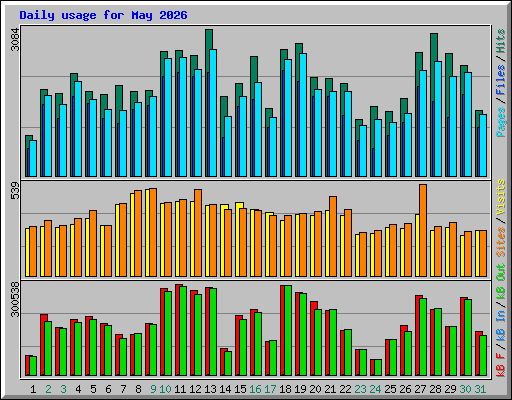
Task: Select the 'Sites' legend label
Action: (500, 242)
